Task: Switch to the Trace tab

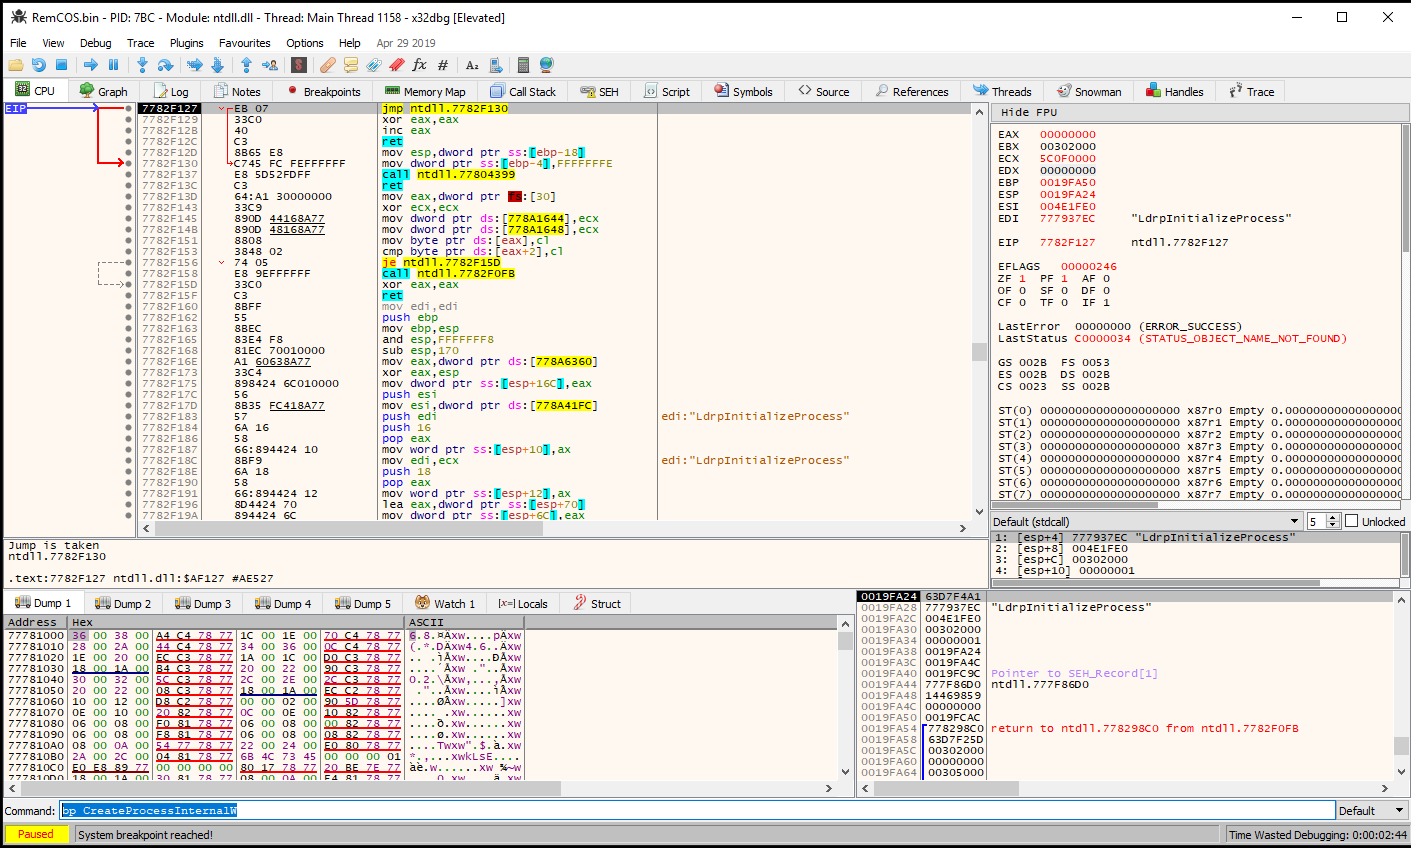Action: click(x=1252, y=91)
